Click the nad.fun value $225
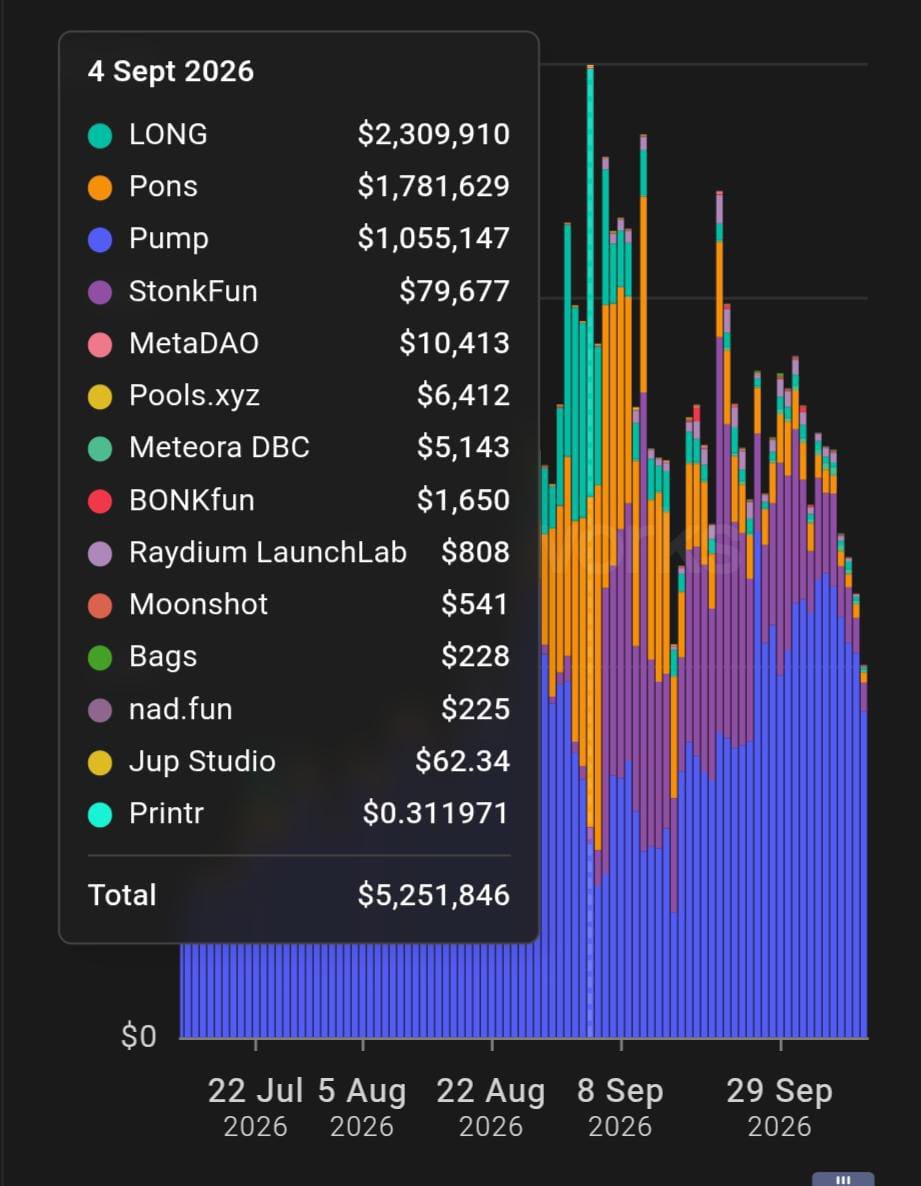The height and width of the screenshot is (1186, 921). coord(476,709)
